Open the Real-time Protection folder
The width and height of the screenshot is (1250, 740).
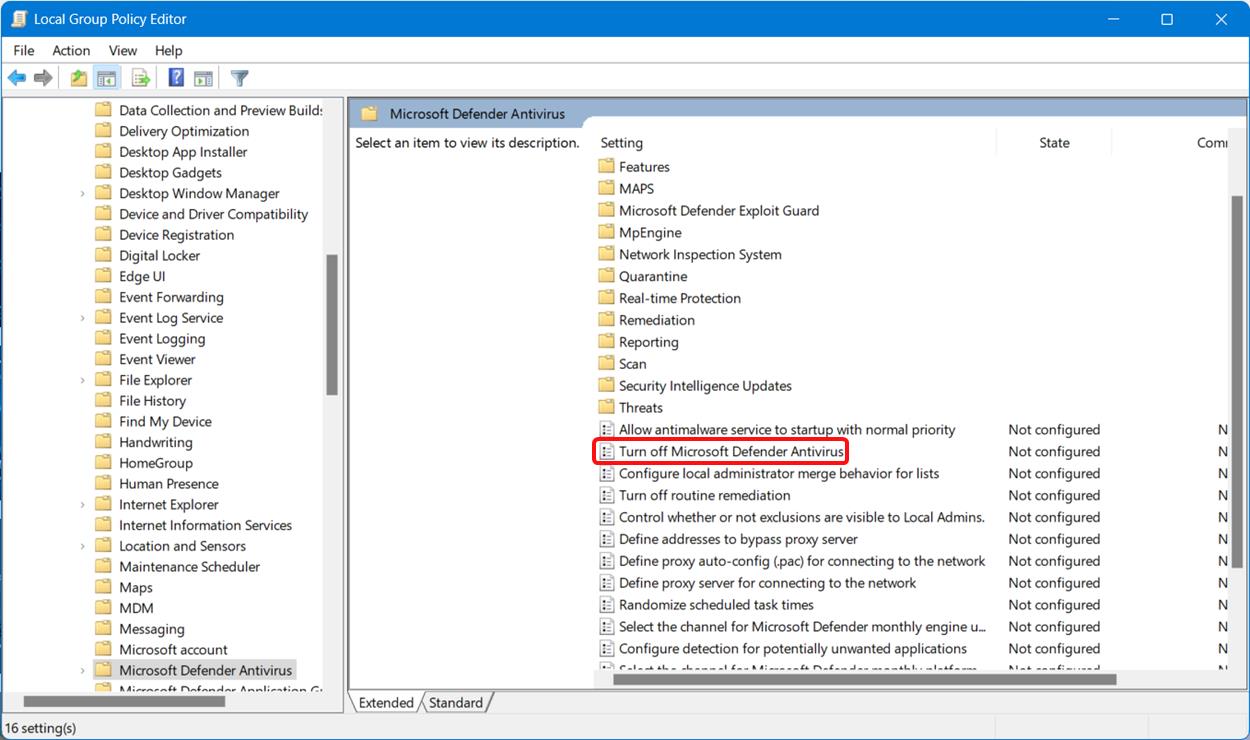(x=679, y=297)
